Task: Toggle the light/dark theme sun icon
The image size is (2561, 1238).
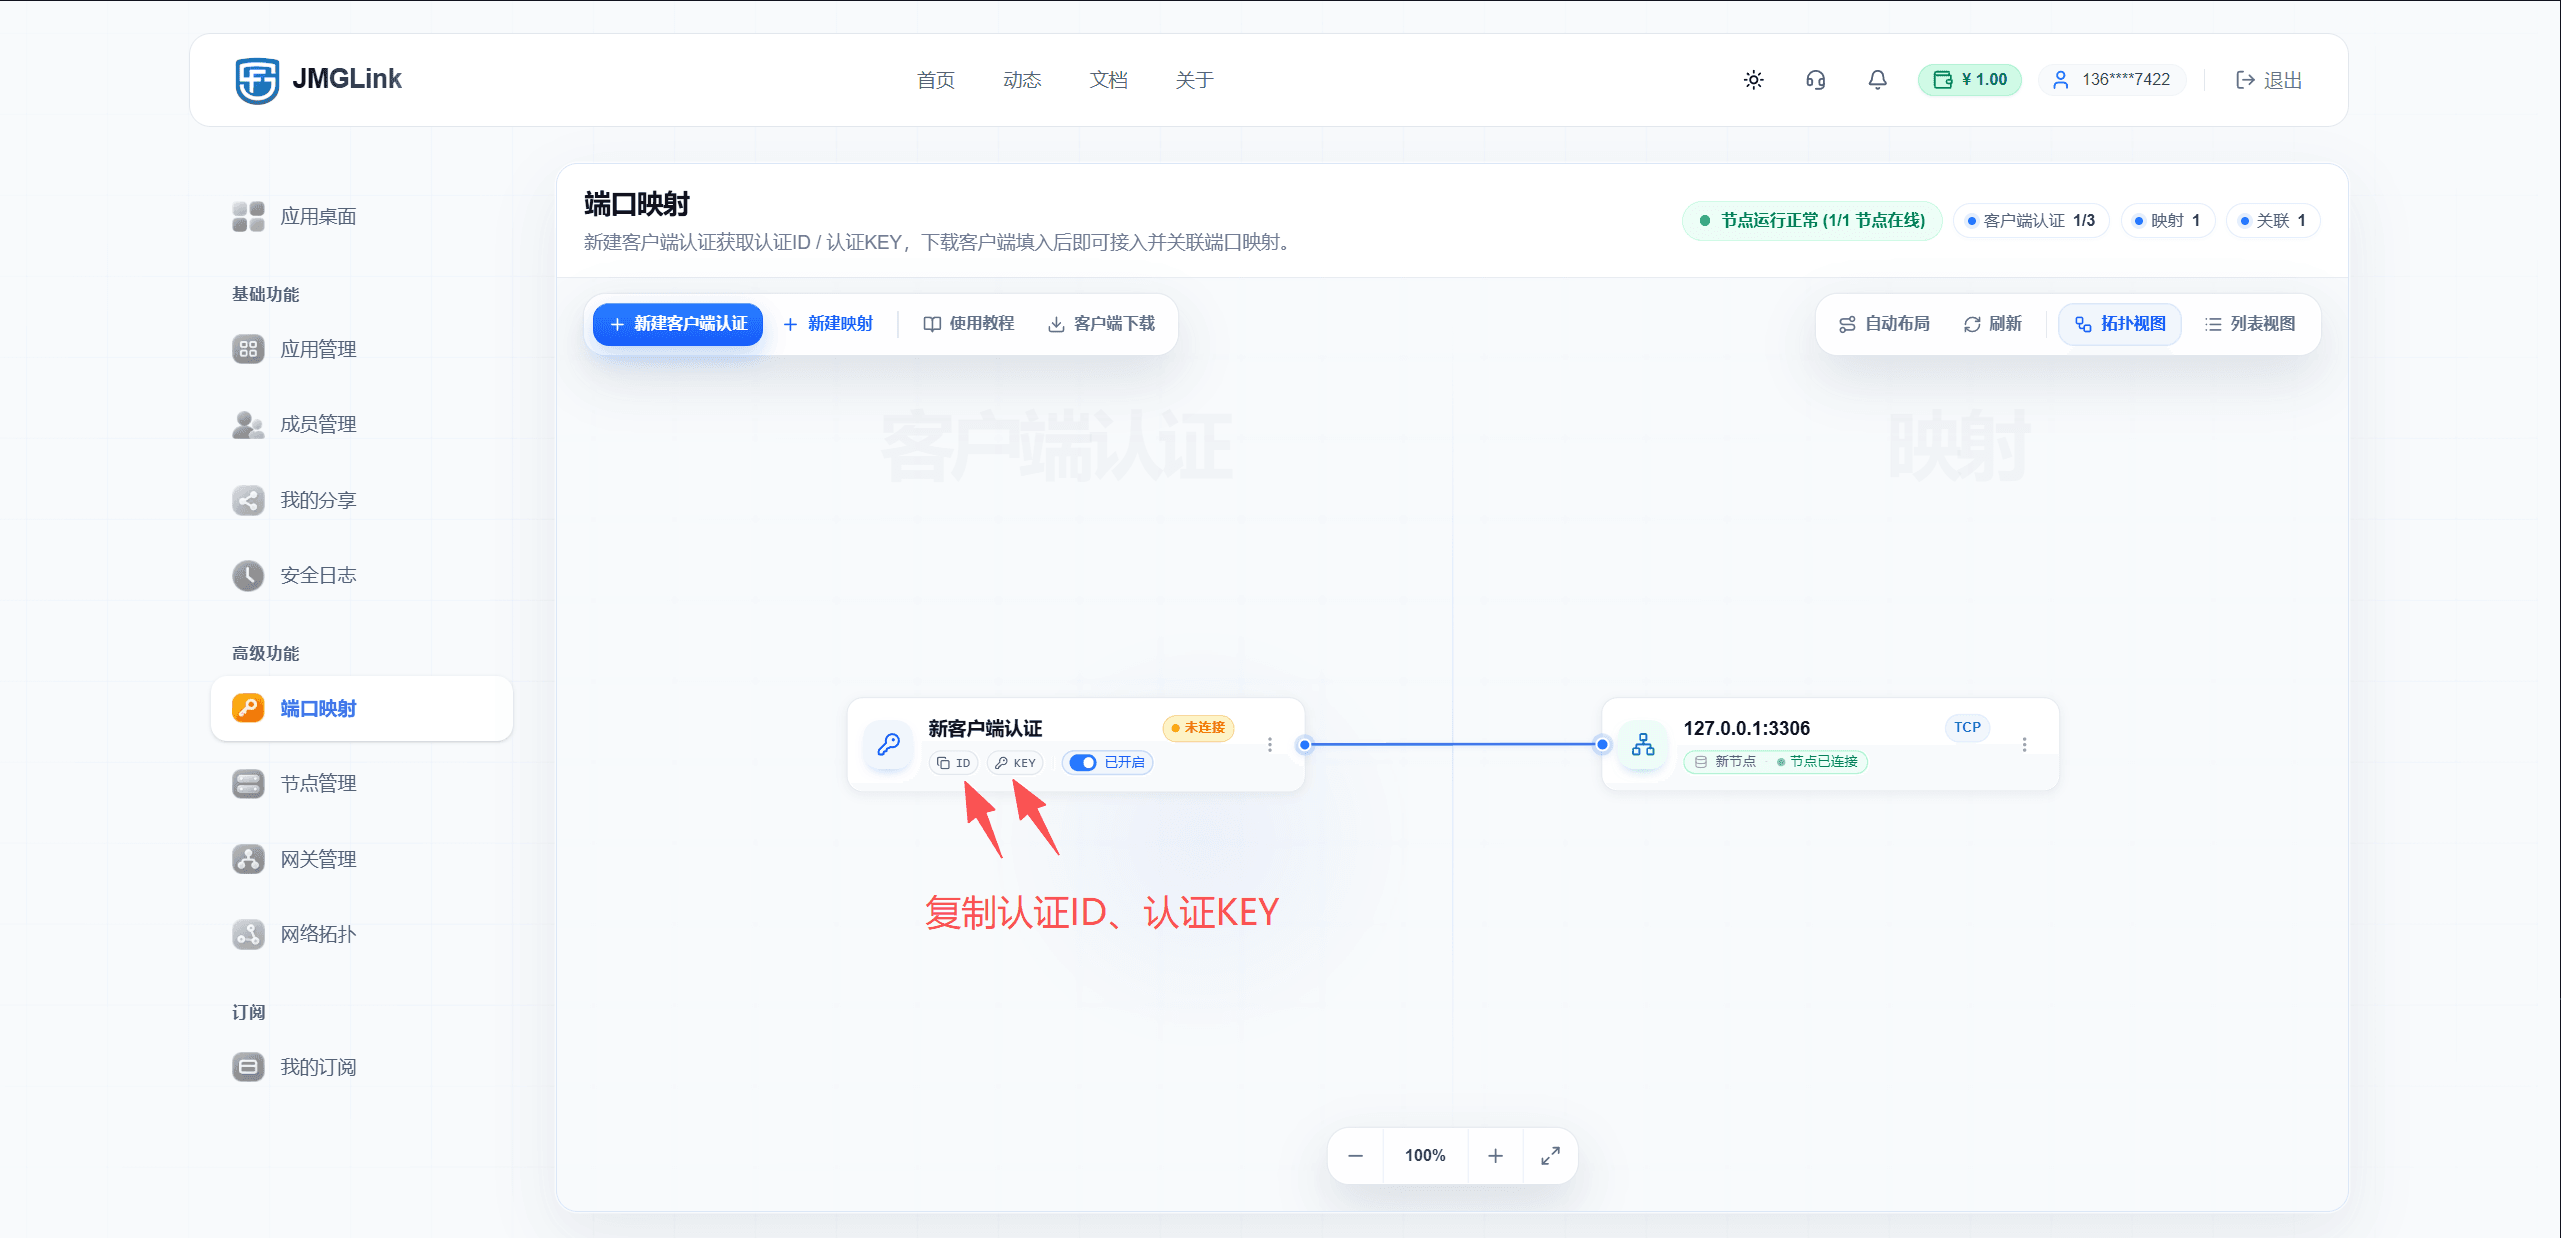Action: tap(1753, 80)
